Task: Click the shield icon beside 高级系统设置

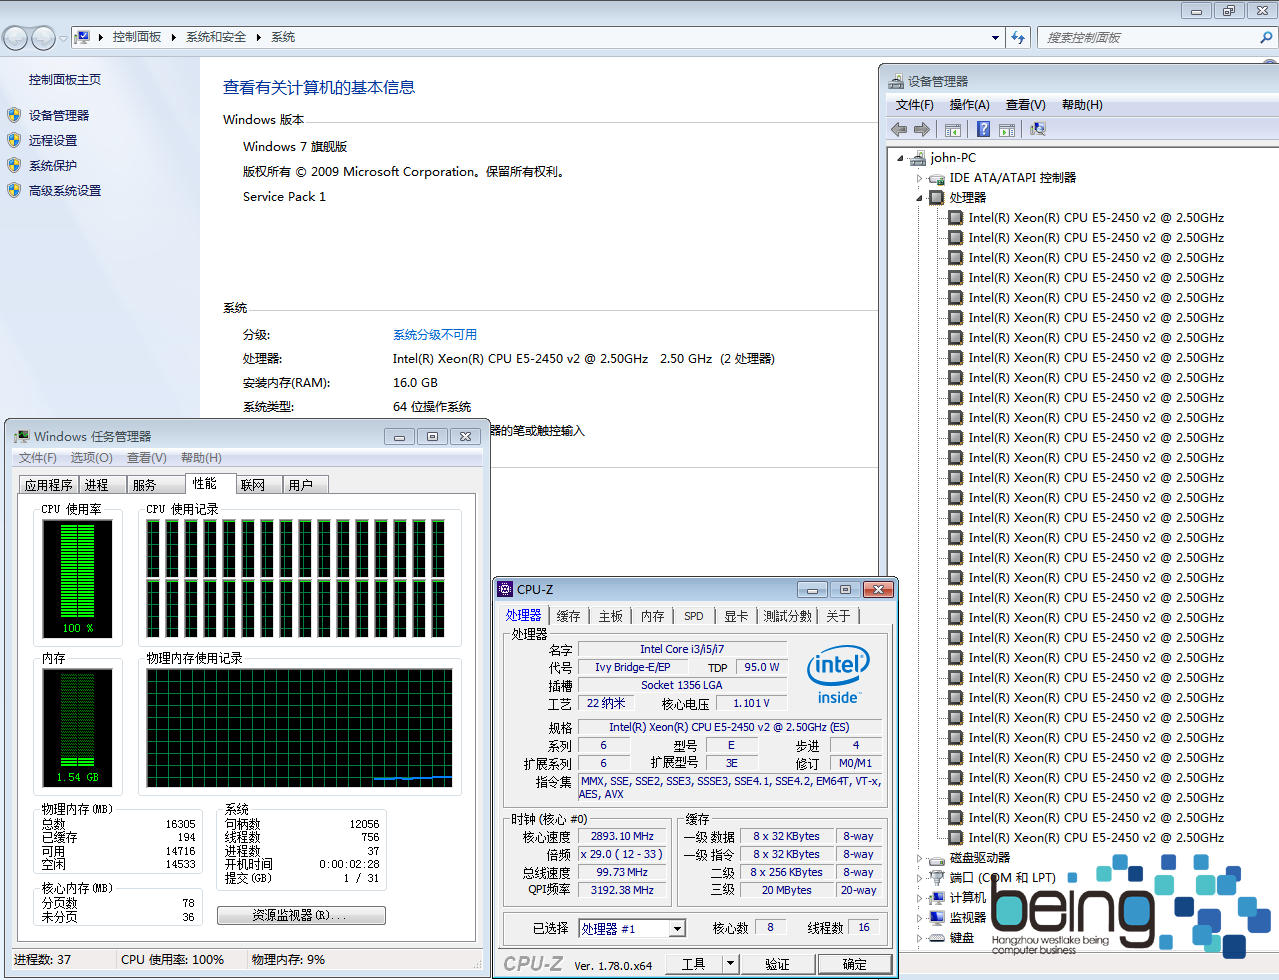Action: click(x=14, y=190)
